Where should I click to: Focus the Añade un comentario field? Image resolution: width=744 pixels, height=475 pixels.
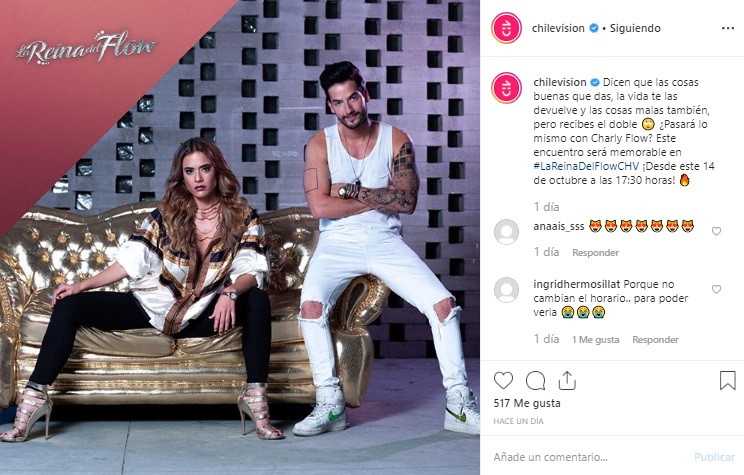pyautogui.click(x=588, y=457)
